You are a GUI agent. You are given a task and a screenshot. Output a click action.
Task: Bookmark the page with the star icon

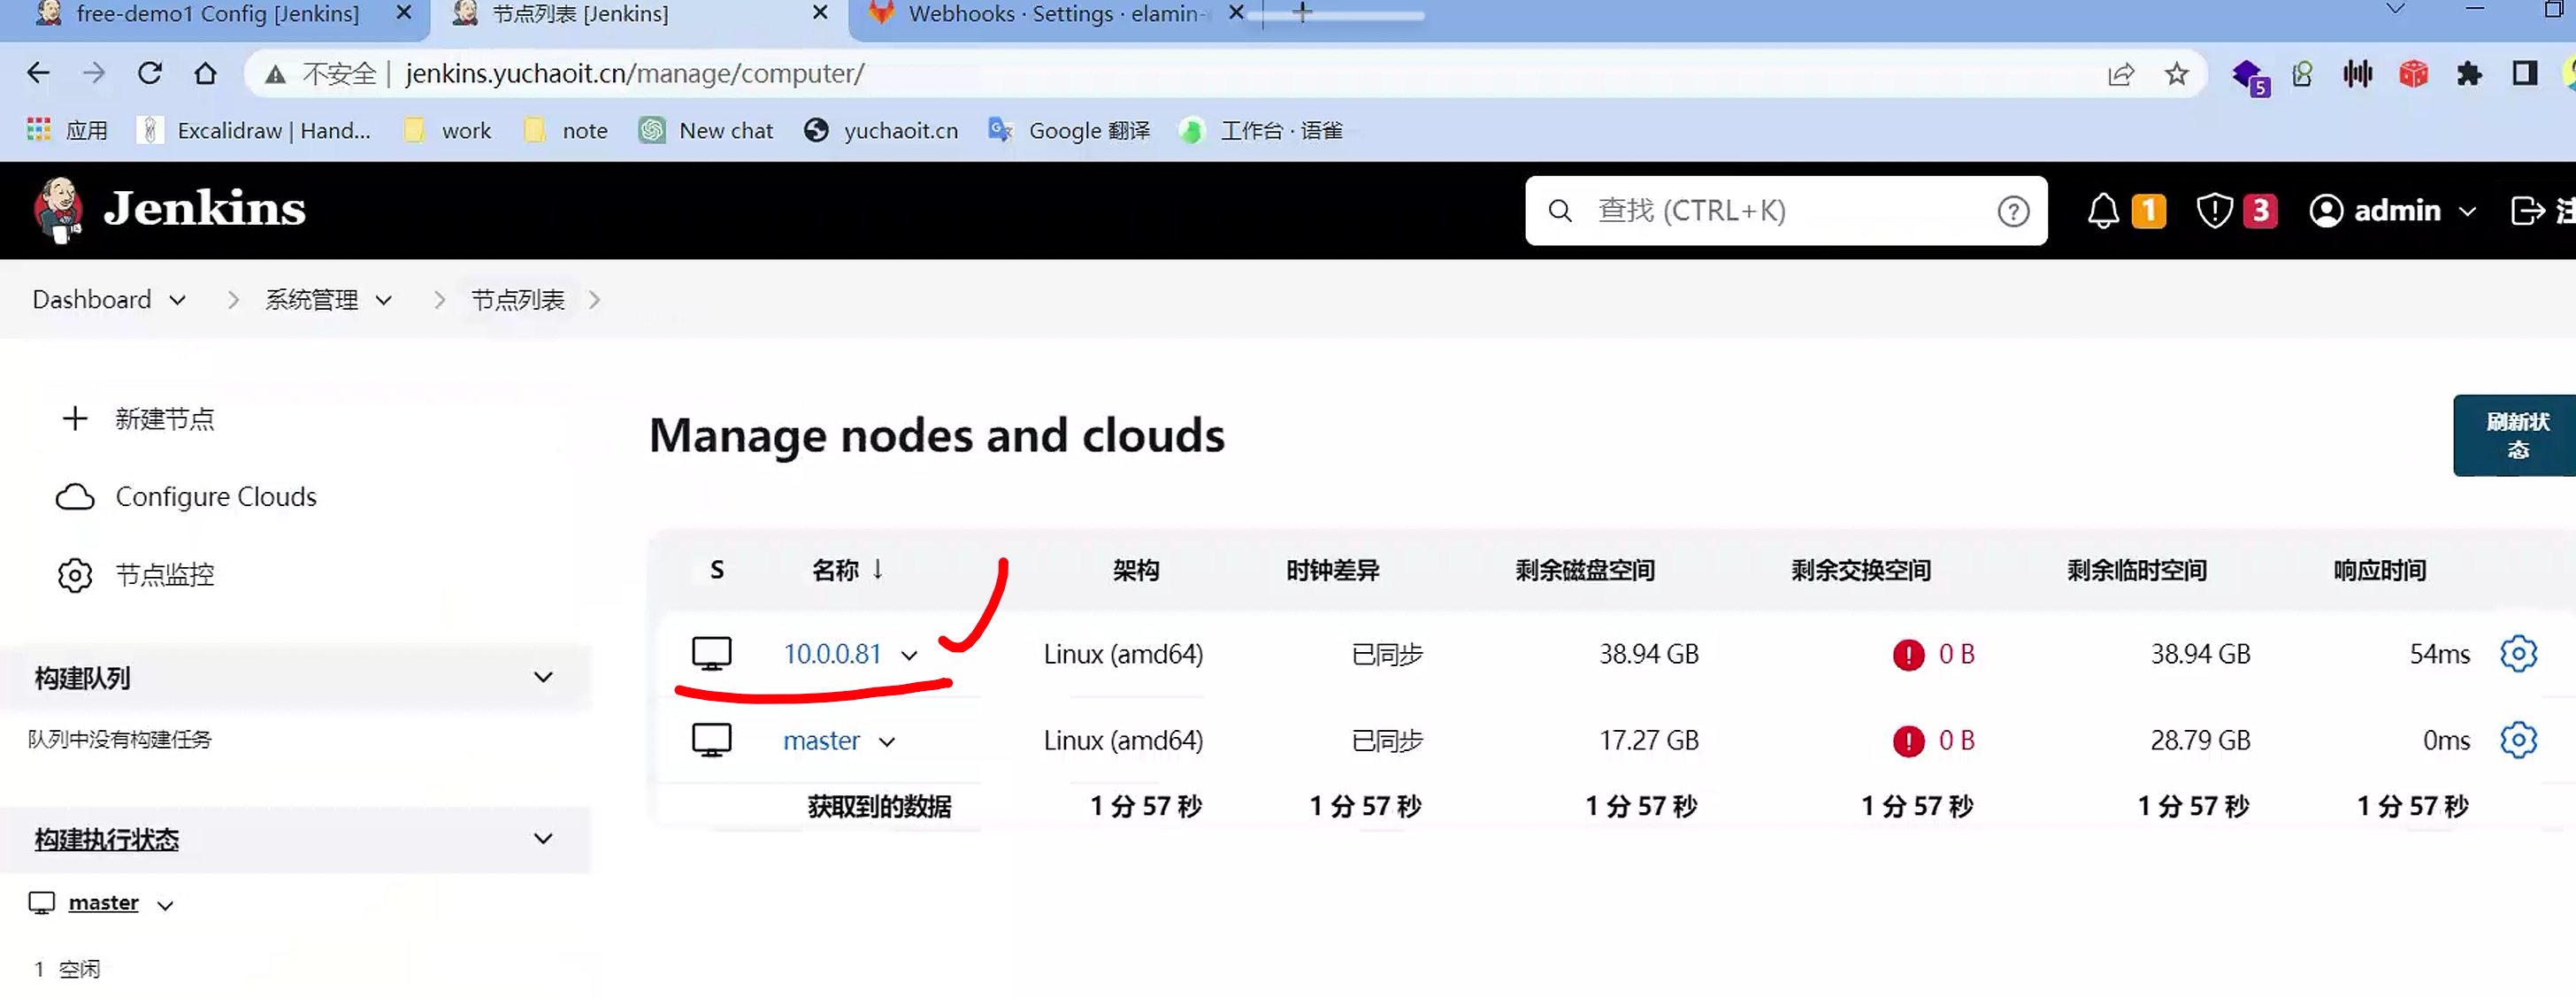[x=2176, y=74]
